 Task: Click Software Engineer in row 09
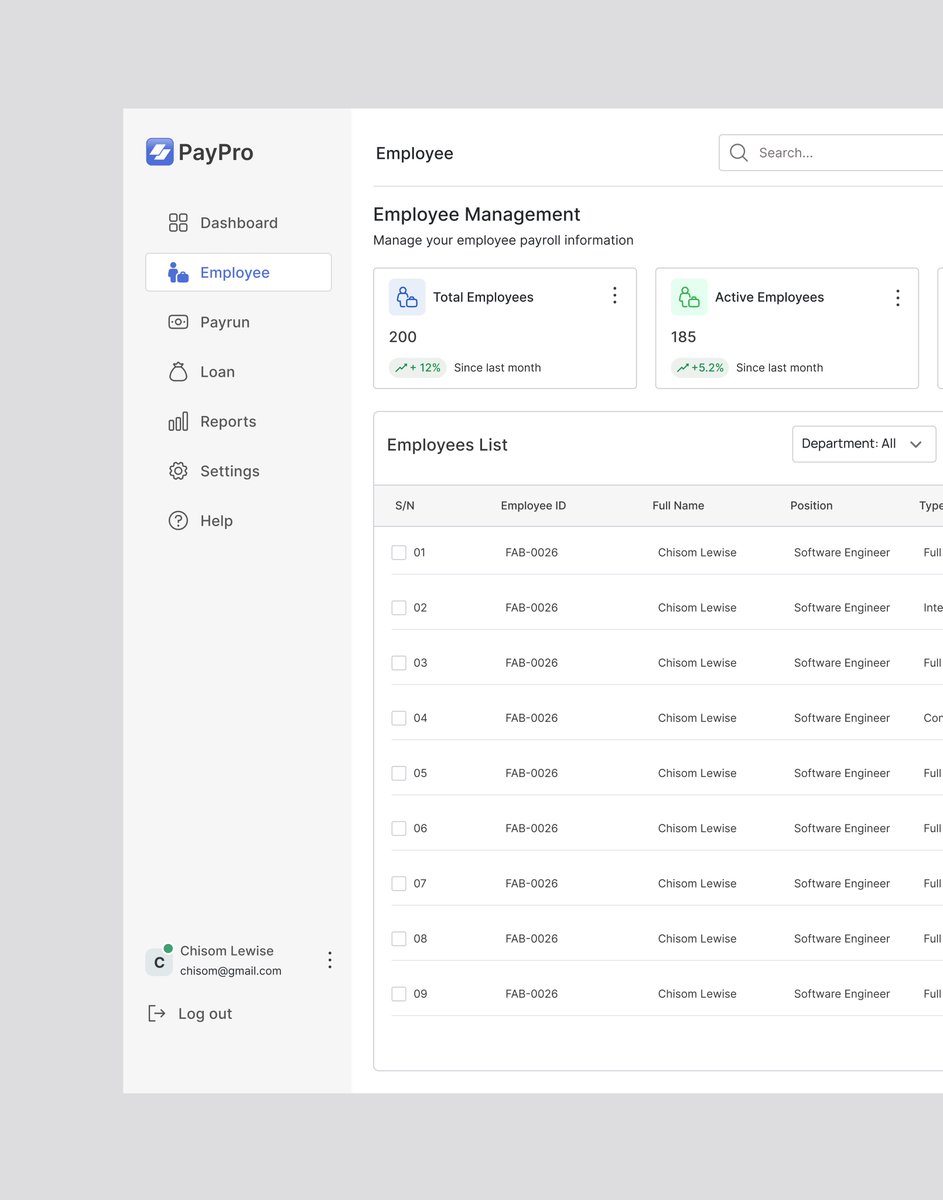(842, 994)
